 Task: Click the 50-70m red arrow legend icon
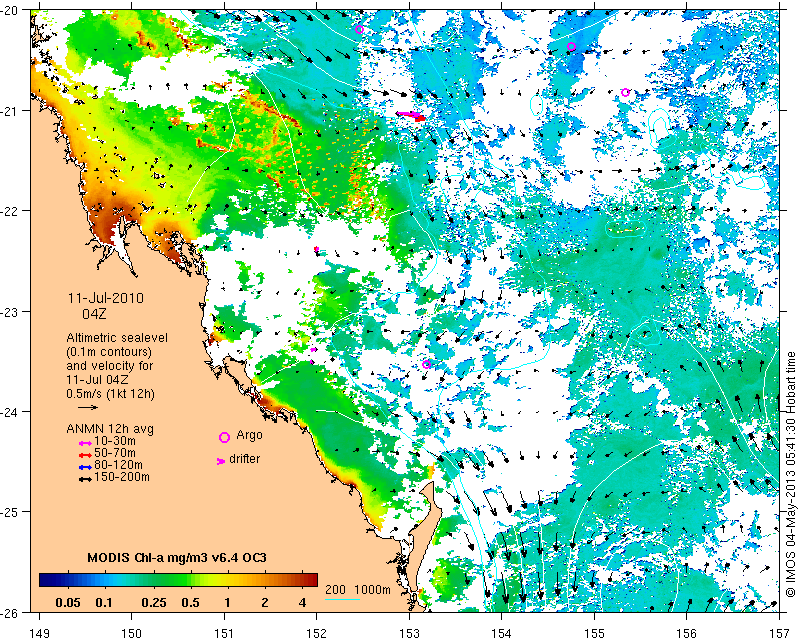point(85,454)
